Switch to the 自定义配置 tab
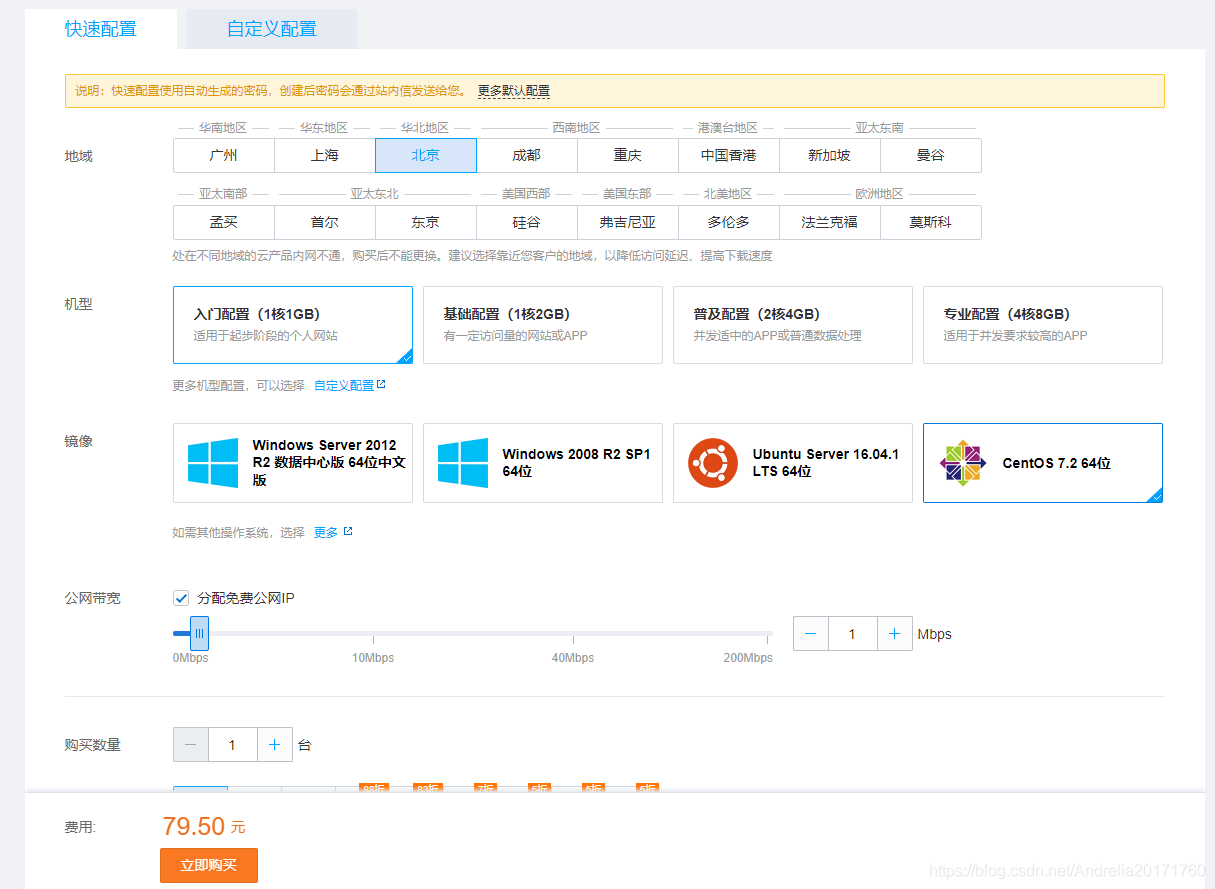This screenshot has width=1215, height=889. 271,29
